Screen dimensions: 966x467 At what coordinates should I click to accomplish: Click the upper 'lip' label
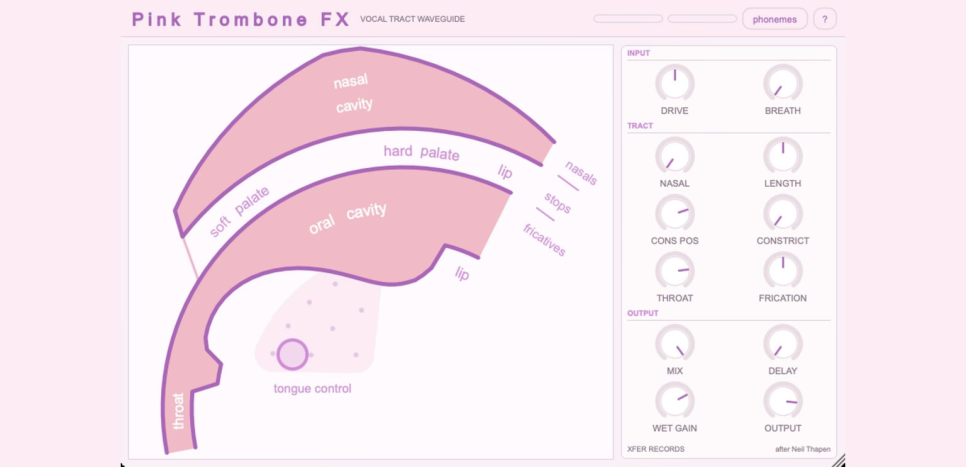[505, 172]
